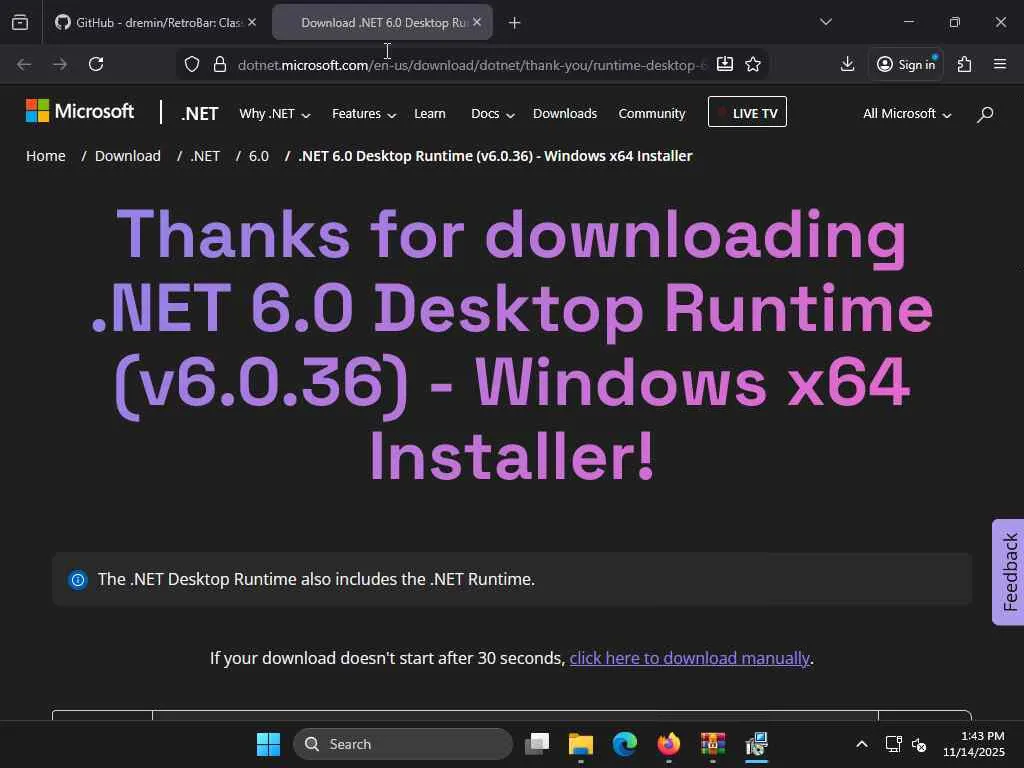Open tracking protection shield icon
The height and width of the screenshot is (768, 1024).
(x=191, y=64)
